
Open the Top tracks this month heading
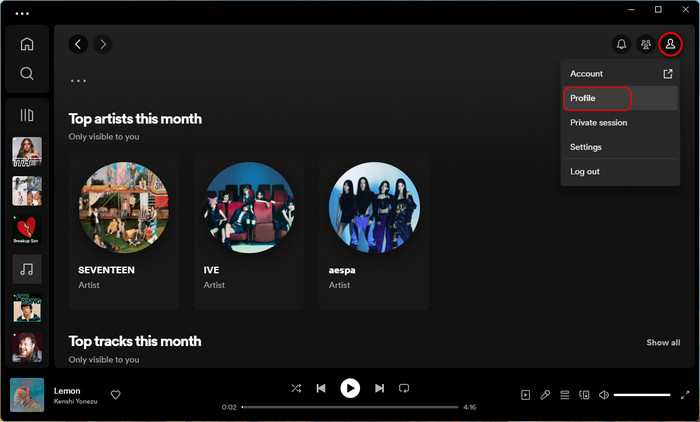point(135,341)
